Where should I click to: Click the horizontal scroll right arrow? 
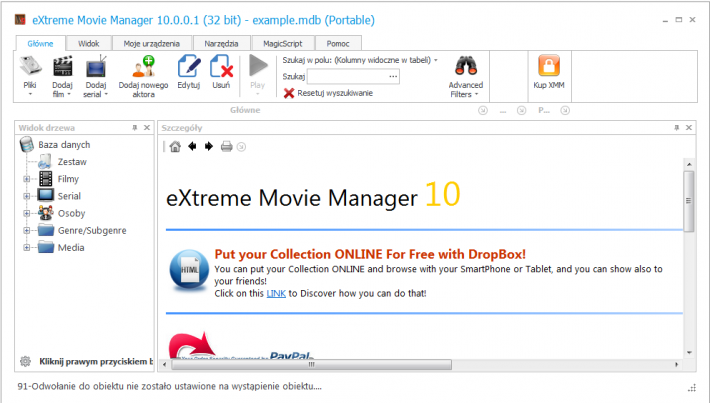pos(677,365)
